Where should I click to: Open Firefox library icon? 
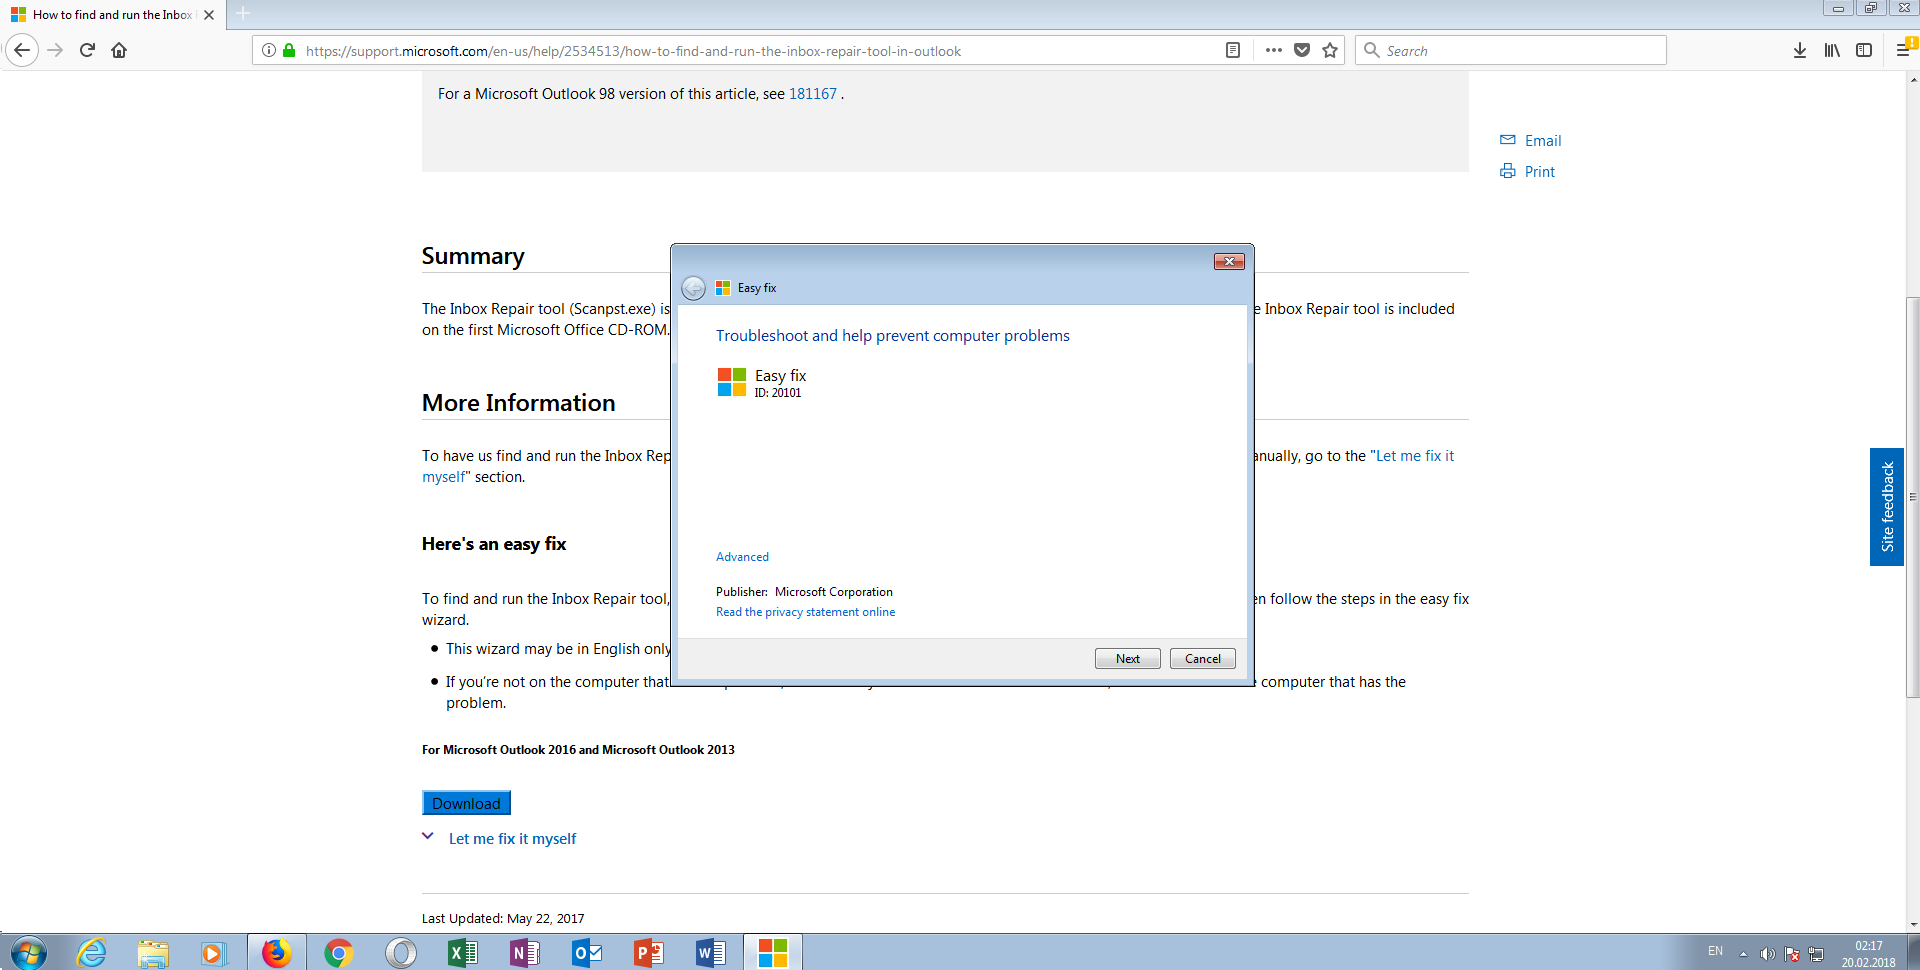coord(1832,50)
